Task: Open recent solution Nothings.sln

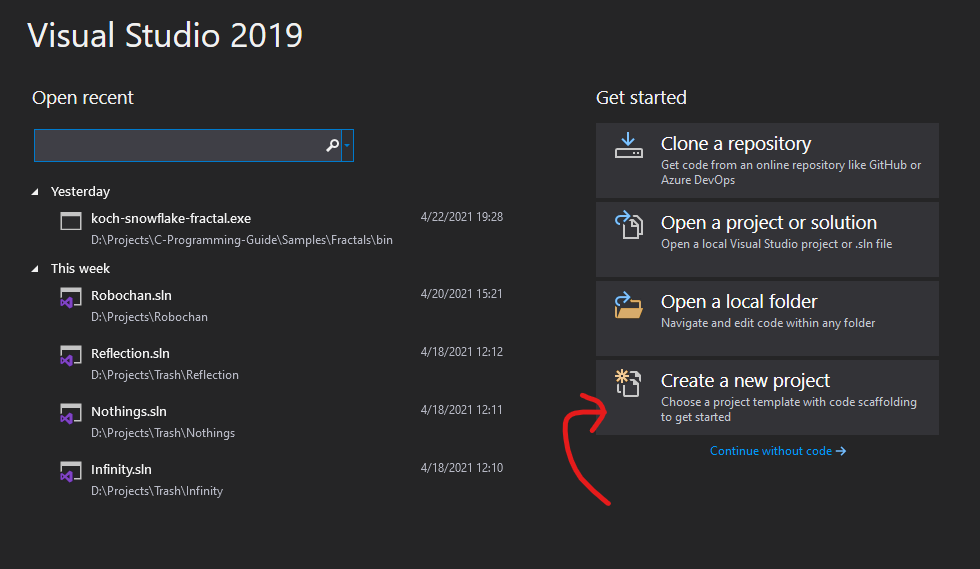Action: [x=281, y=421]
